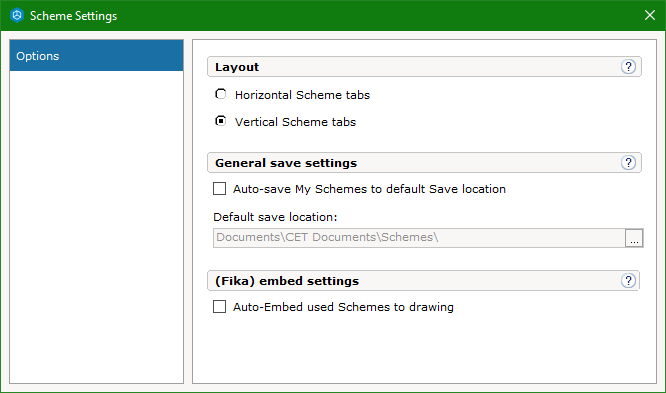Click the Layout section header
Image resolution: width=666 pixels, height=393 pixels.
coord(424,67)
